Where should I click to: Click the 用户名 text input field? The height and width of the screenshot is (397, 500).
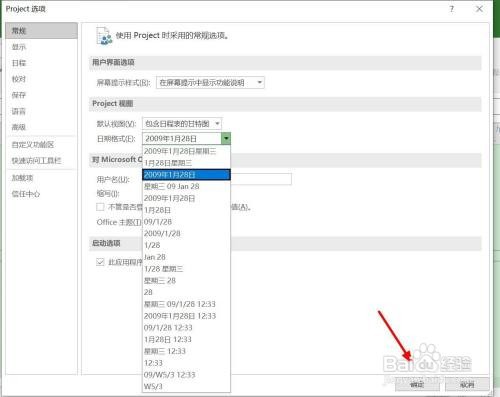261,179
